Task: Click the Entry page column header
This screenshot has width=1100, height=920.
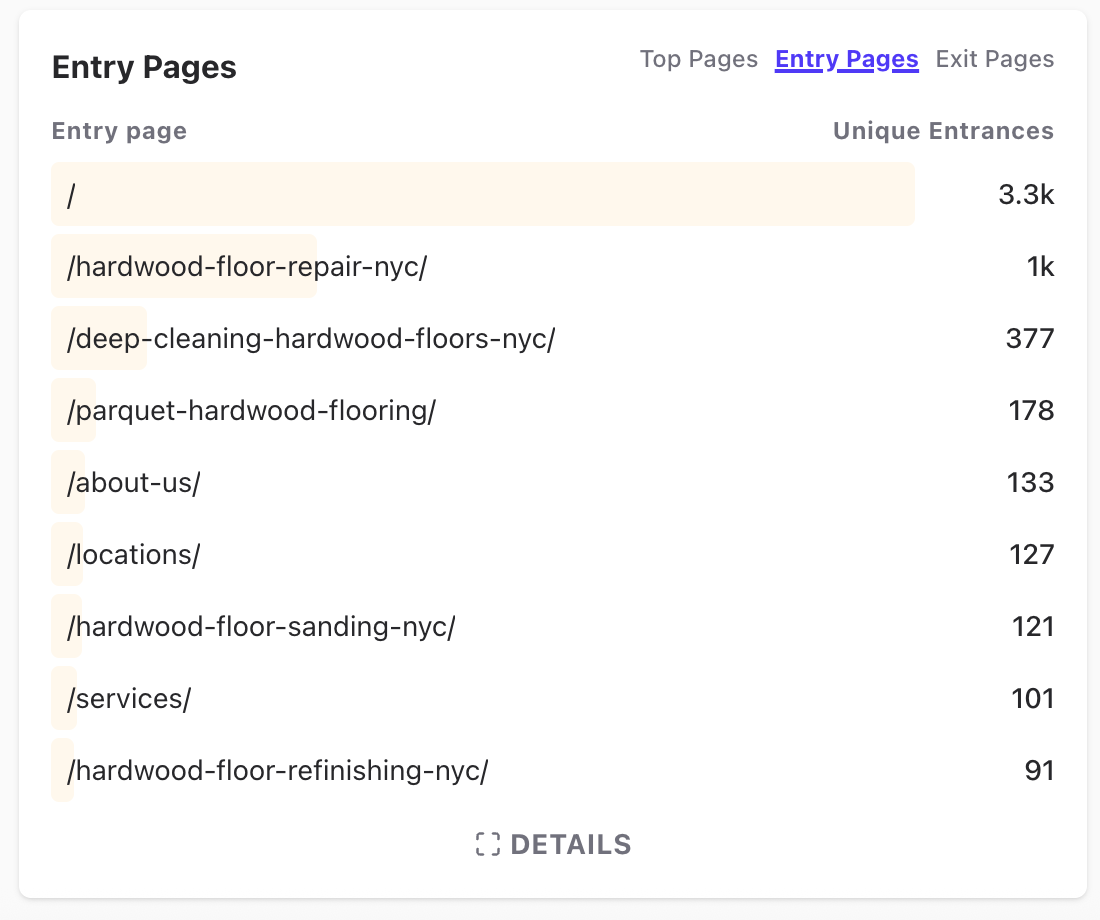Action: 119,131
